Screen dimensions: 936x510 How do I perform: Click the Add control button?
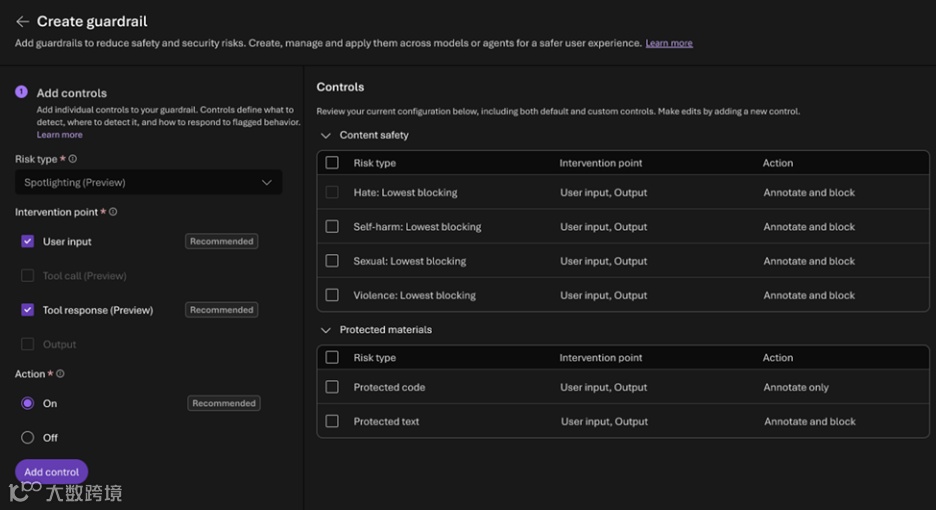pos(51,472)
